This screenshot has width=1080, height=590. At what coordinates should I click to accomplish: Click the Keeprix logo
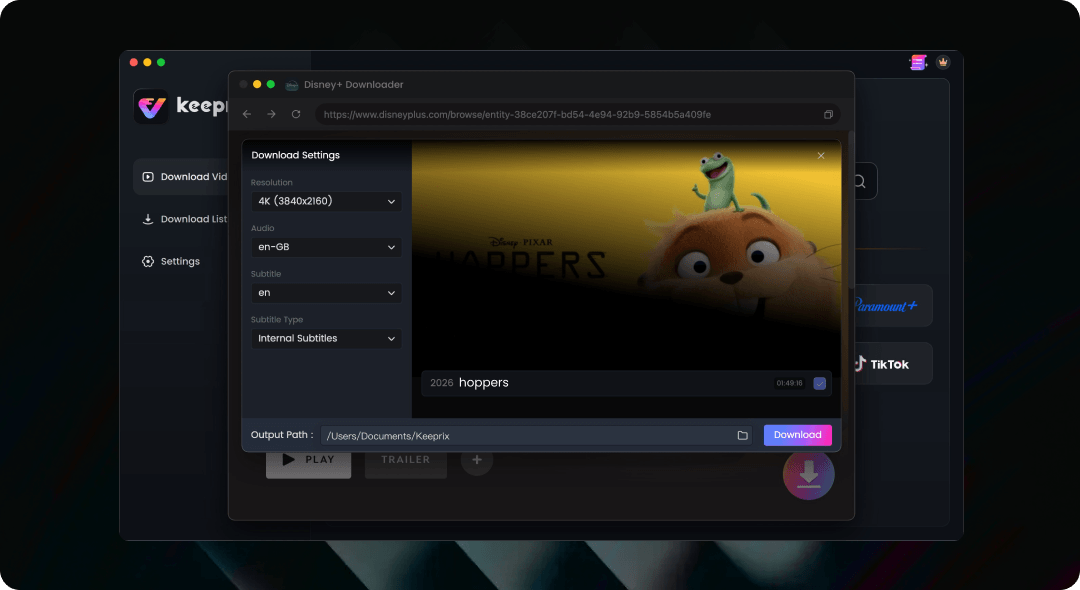pos(151,106)
